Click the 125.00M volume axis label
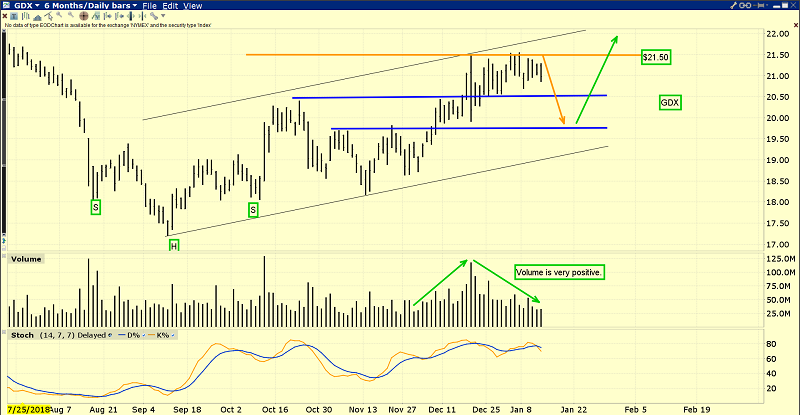The image size is (800, 415). coord(780,259)
